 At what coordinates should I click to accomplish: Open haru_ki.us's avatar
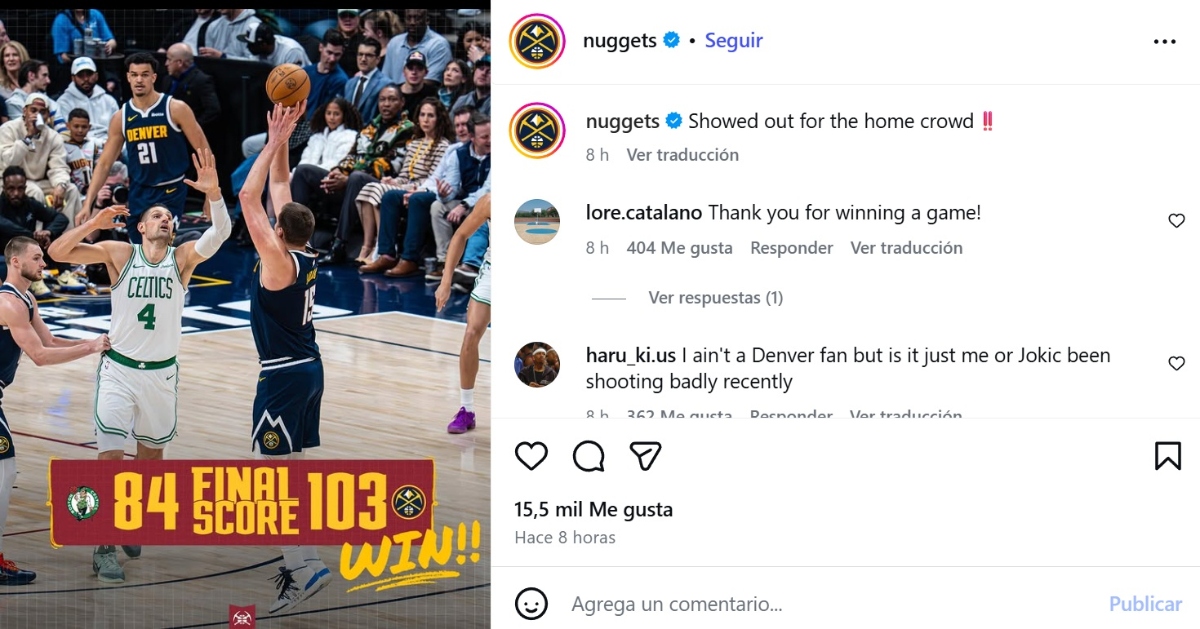coord(537,365)
